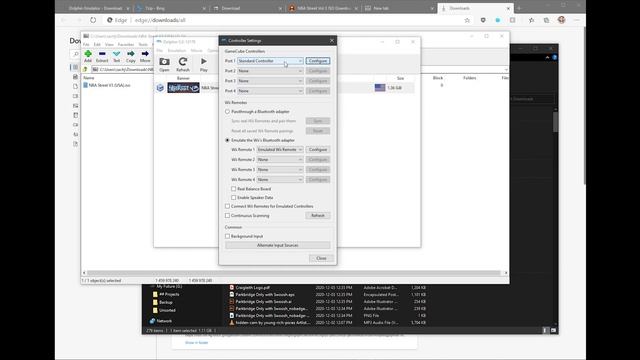Click Close button in Controller Settings
The image size is (640, 360).
pyautogui.click(x=321, y=258)
